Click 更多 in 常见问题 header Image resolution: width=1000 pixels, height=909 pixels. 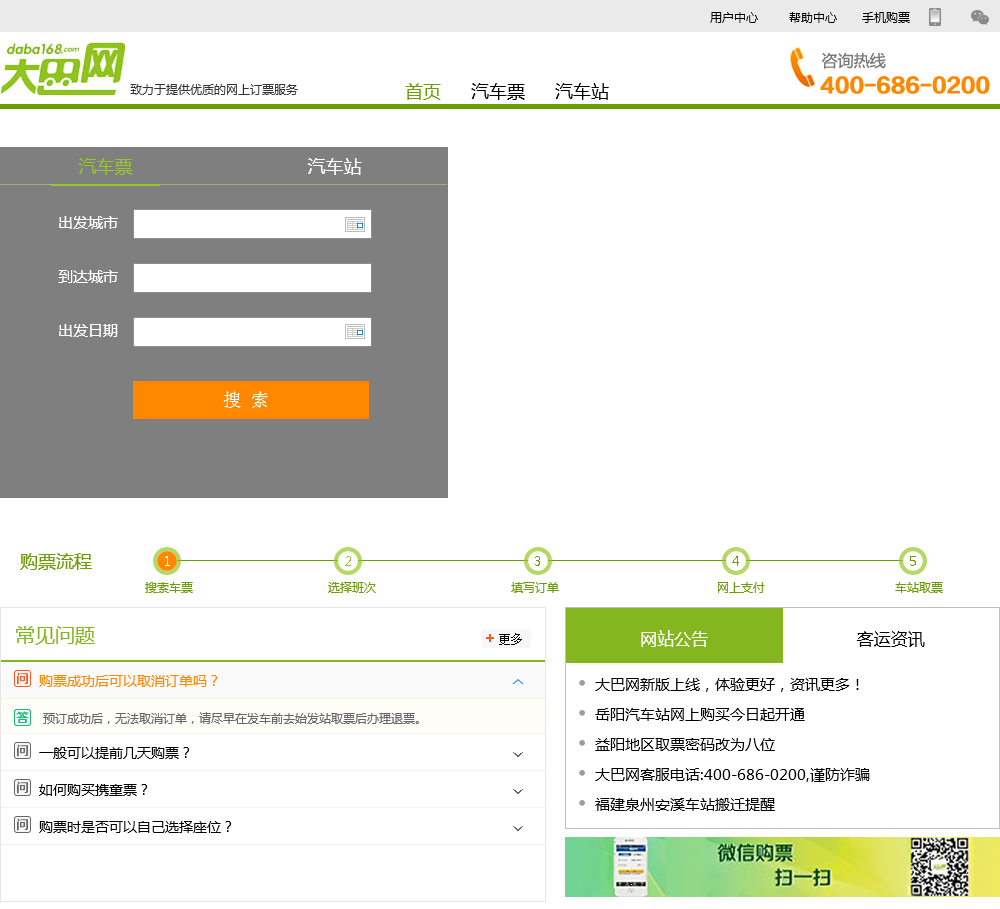510,639
